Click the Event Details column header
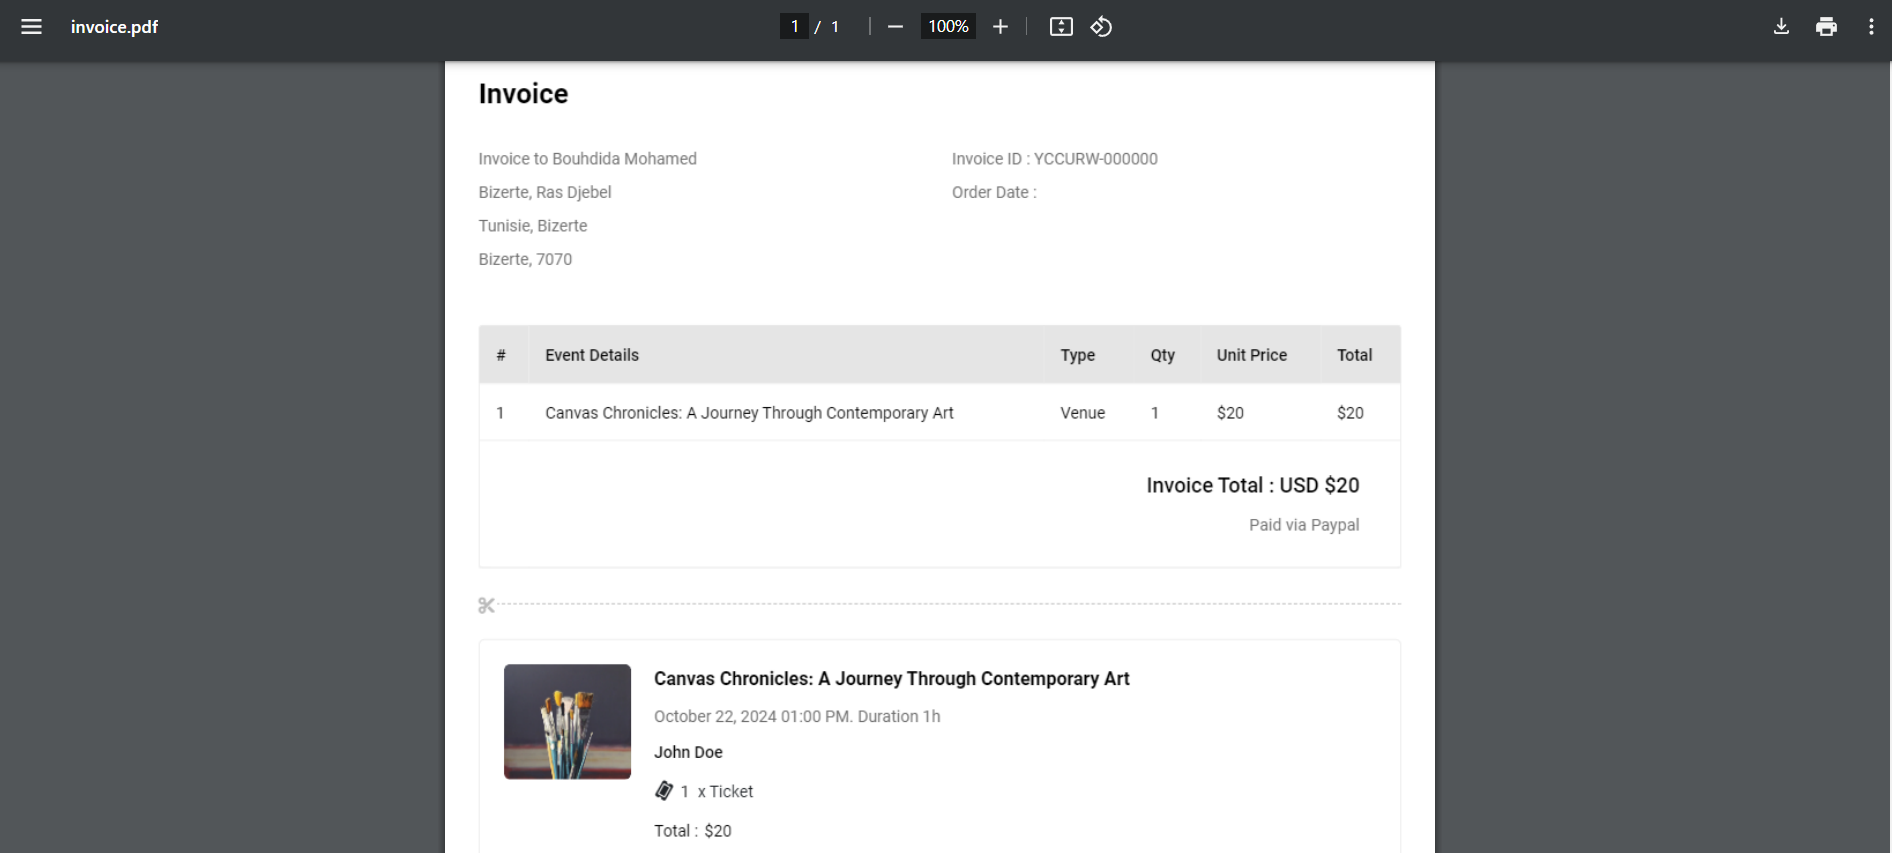Viewport: 1892px width, 853px height. click(591, 355)
